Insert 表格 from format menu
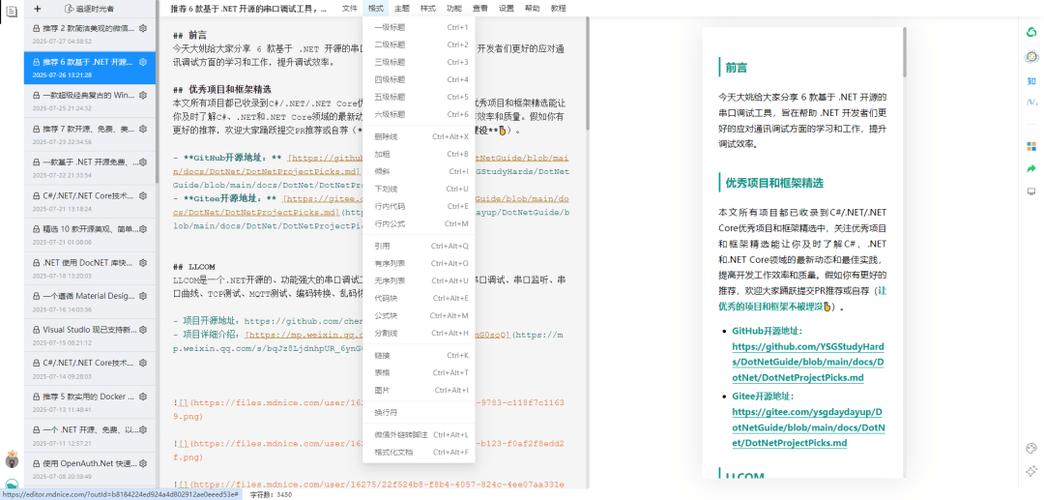This screenshot has height=500, width=1044. pyautogui.click(x=419, y=372)
